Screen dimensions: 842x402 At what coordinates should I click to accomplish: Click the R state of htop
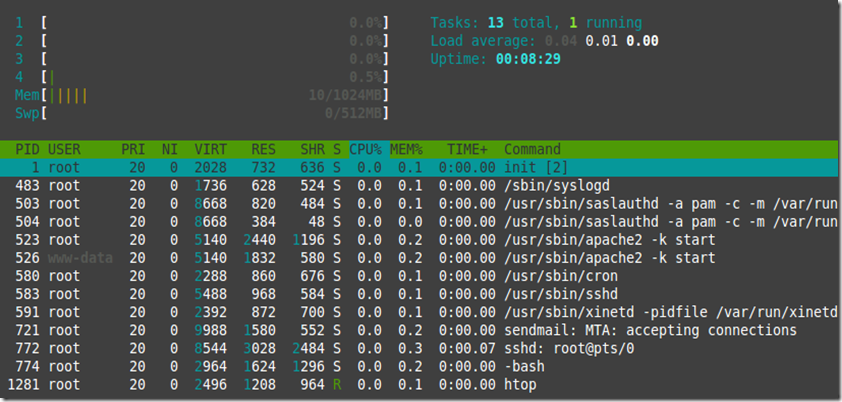point(337,385)
